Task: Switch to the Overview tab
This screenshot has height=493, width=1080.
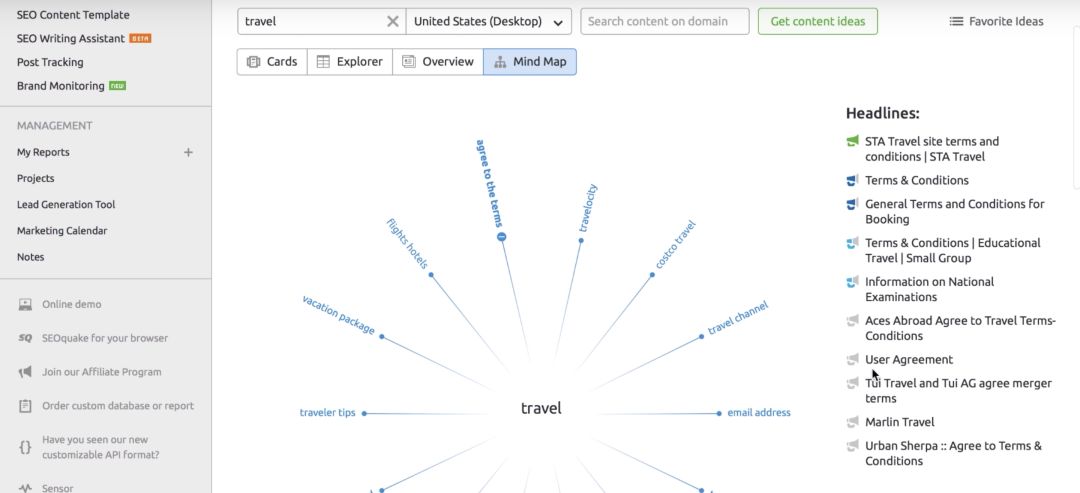Action: pos(438,61)
